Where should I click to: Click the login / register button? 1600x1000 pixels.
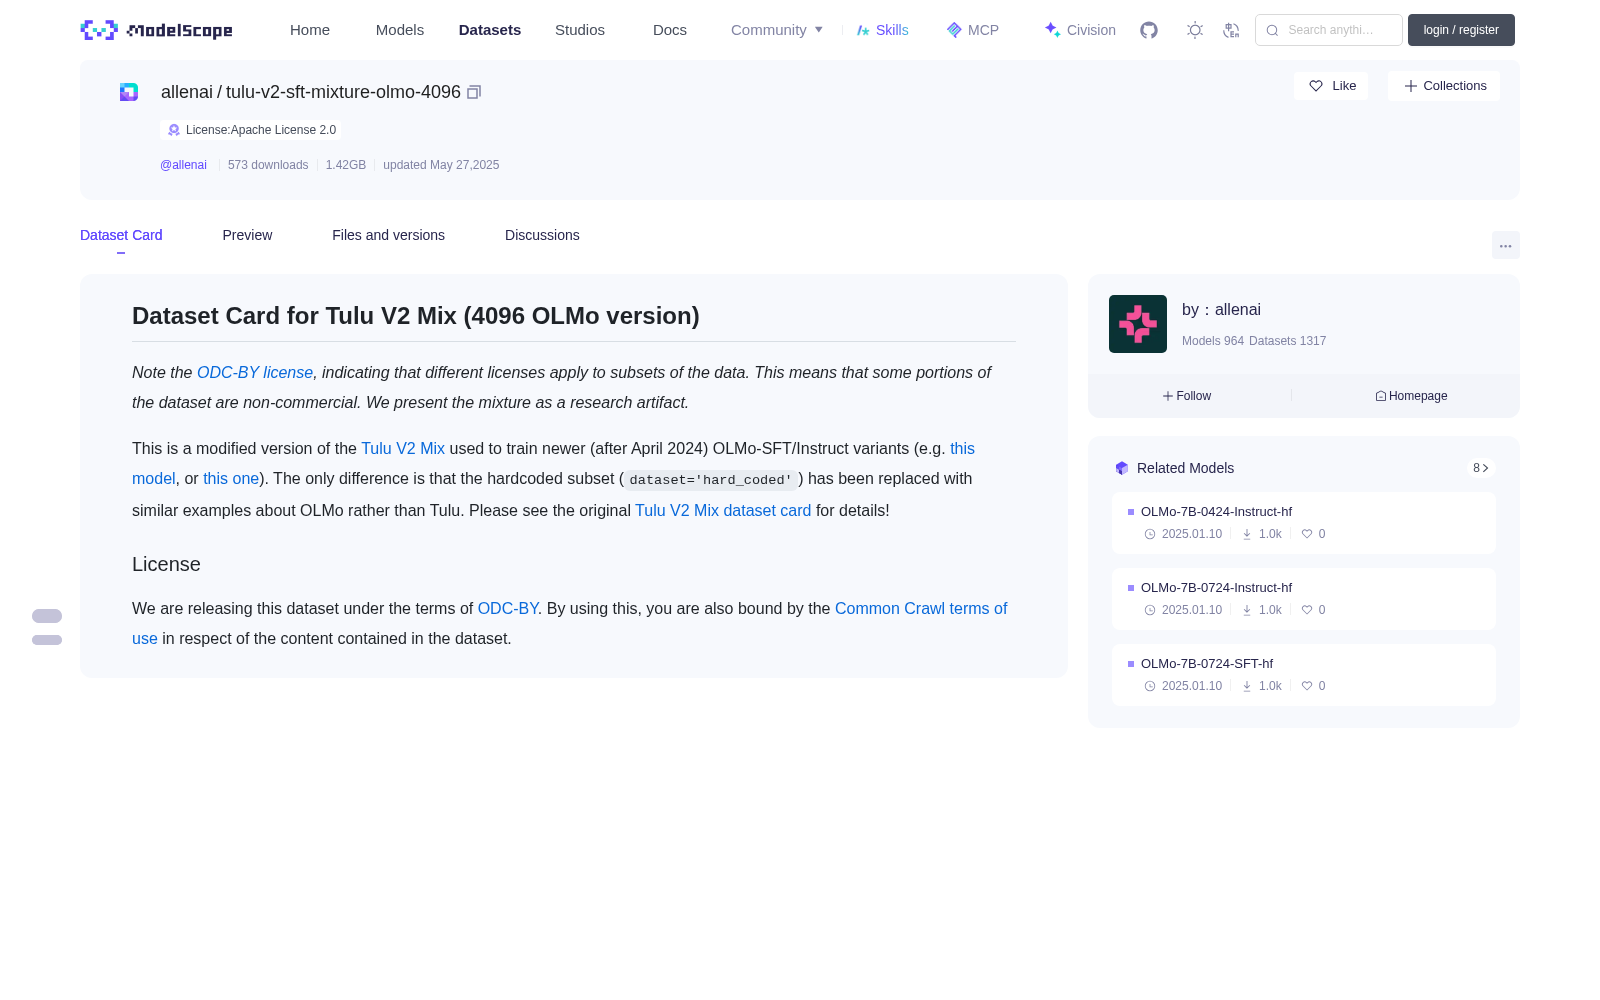[x=1461, y=30]
